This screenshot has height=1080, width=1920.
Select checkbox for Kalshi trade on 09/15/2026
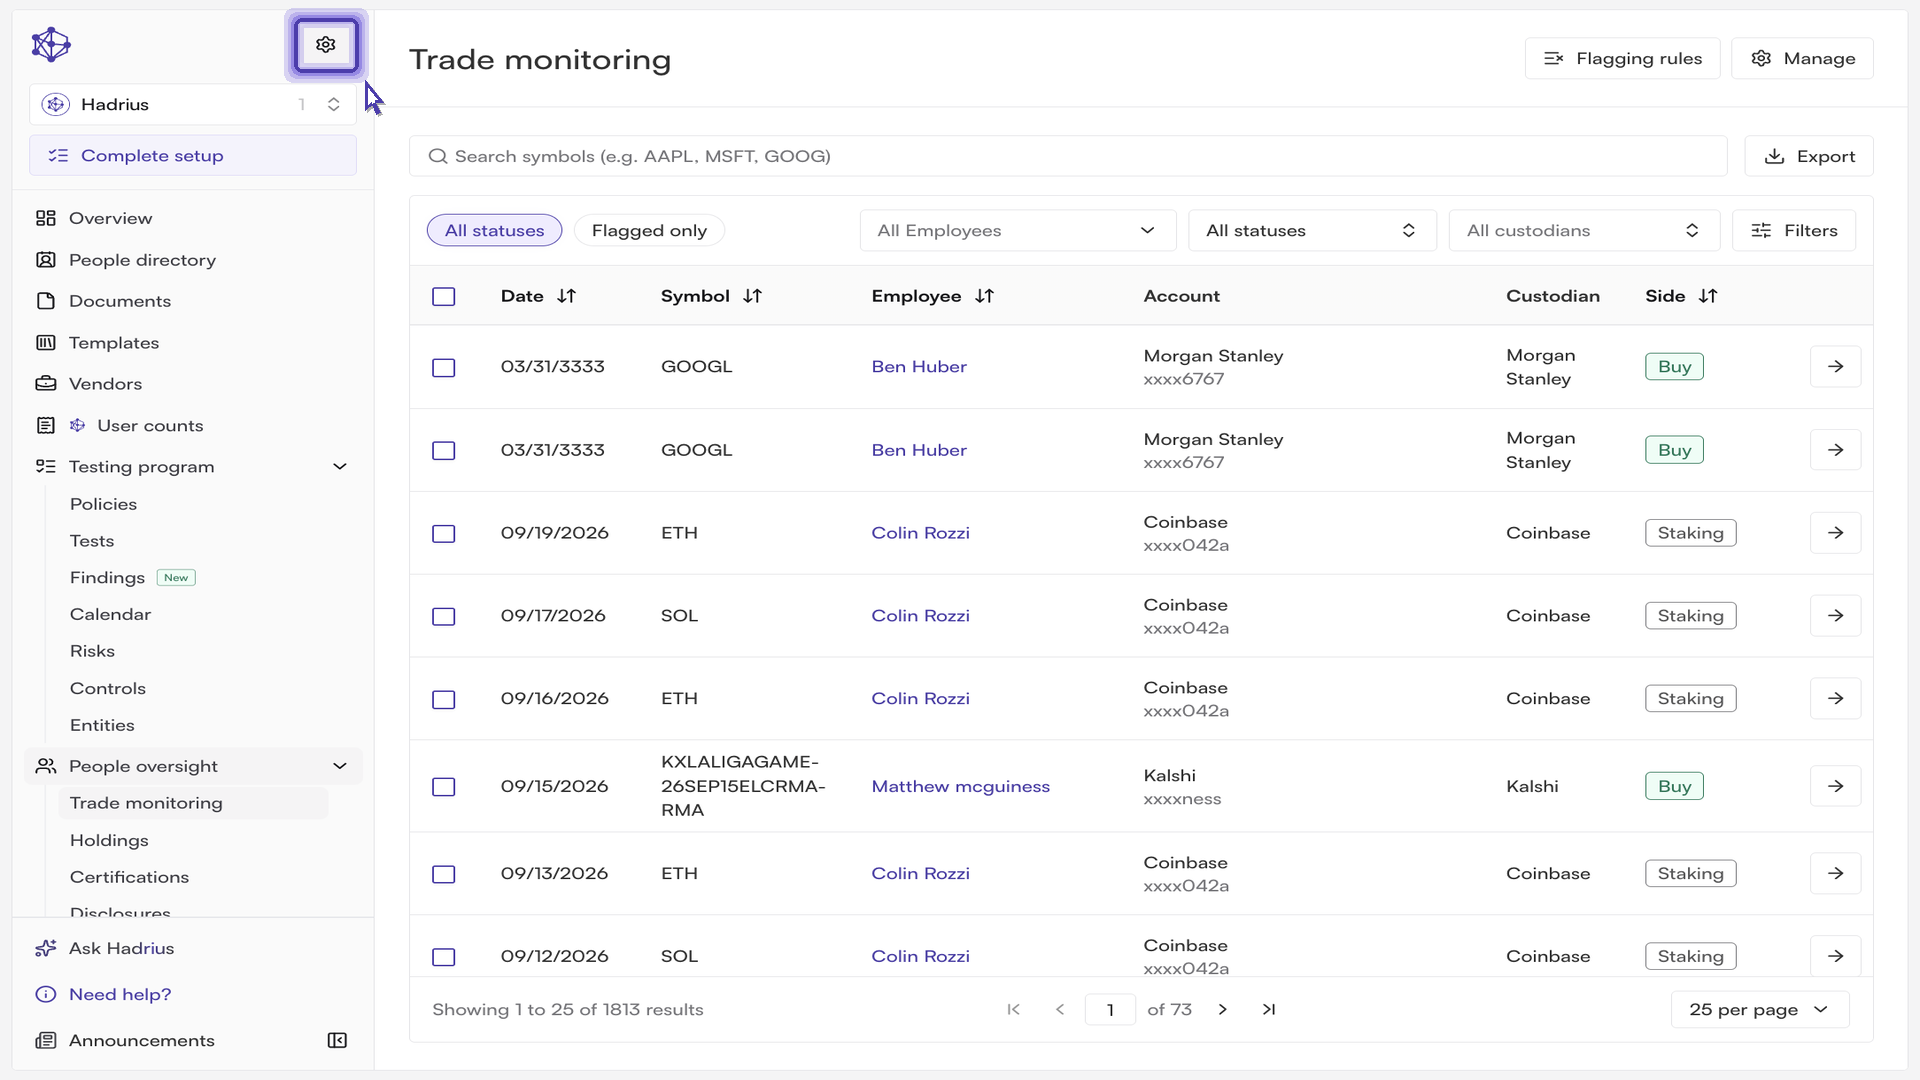(x=444, y=787)
